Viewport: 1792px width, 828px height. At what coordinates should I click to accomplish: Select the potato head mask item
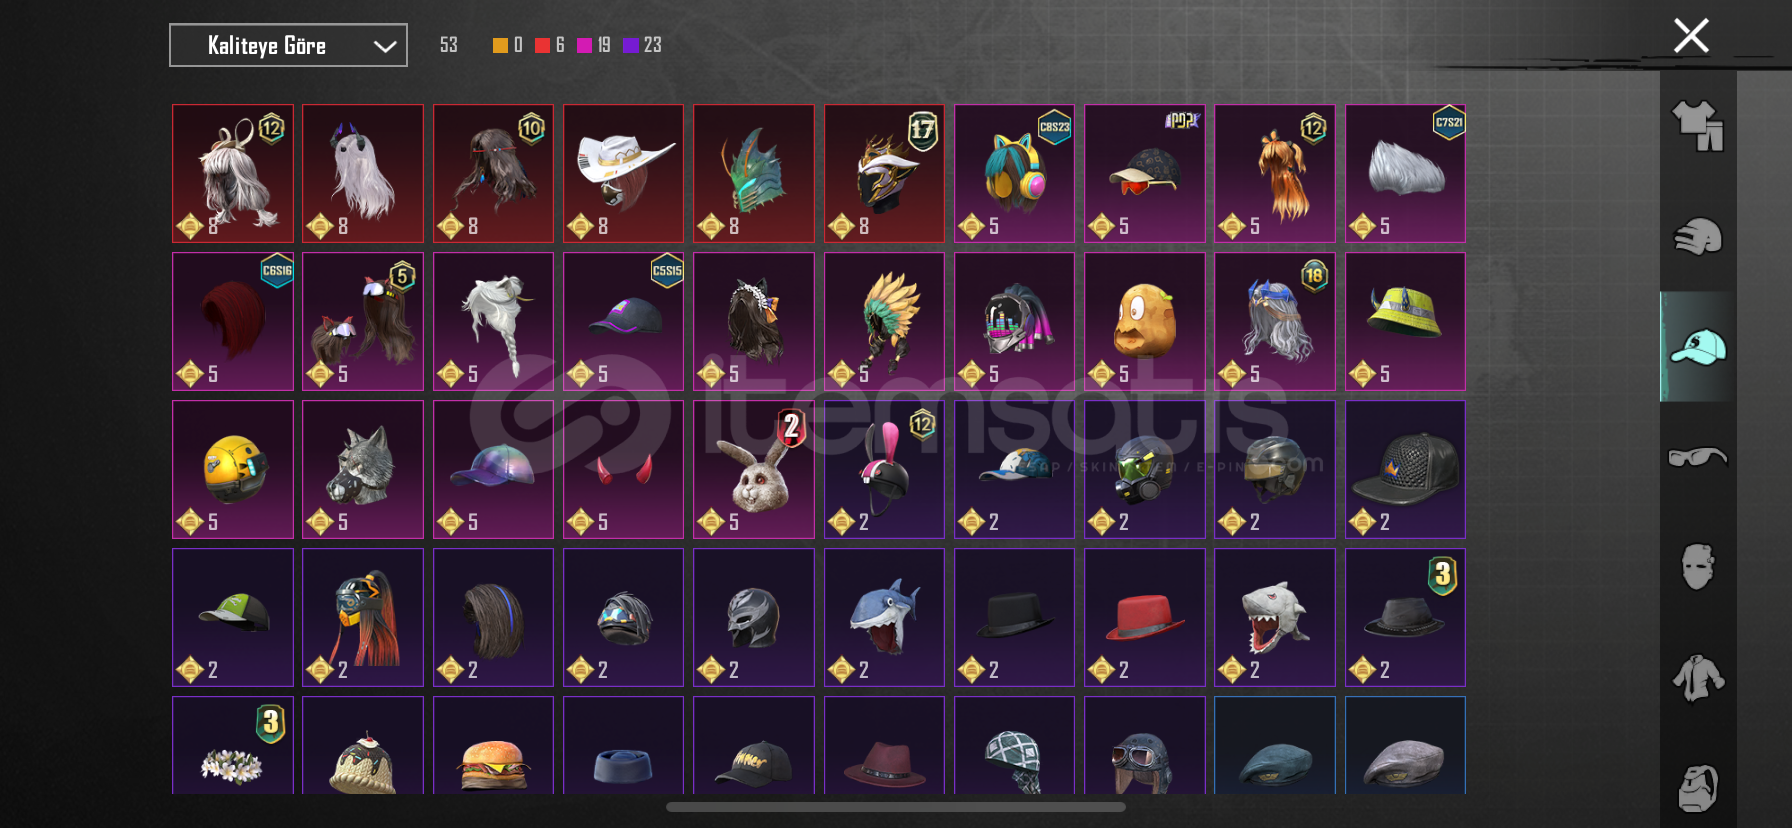1144,321
